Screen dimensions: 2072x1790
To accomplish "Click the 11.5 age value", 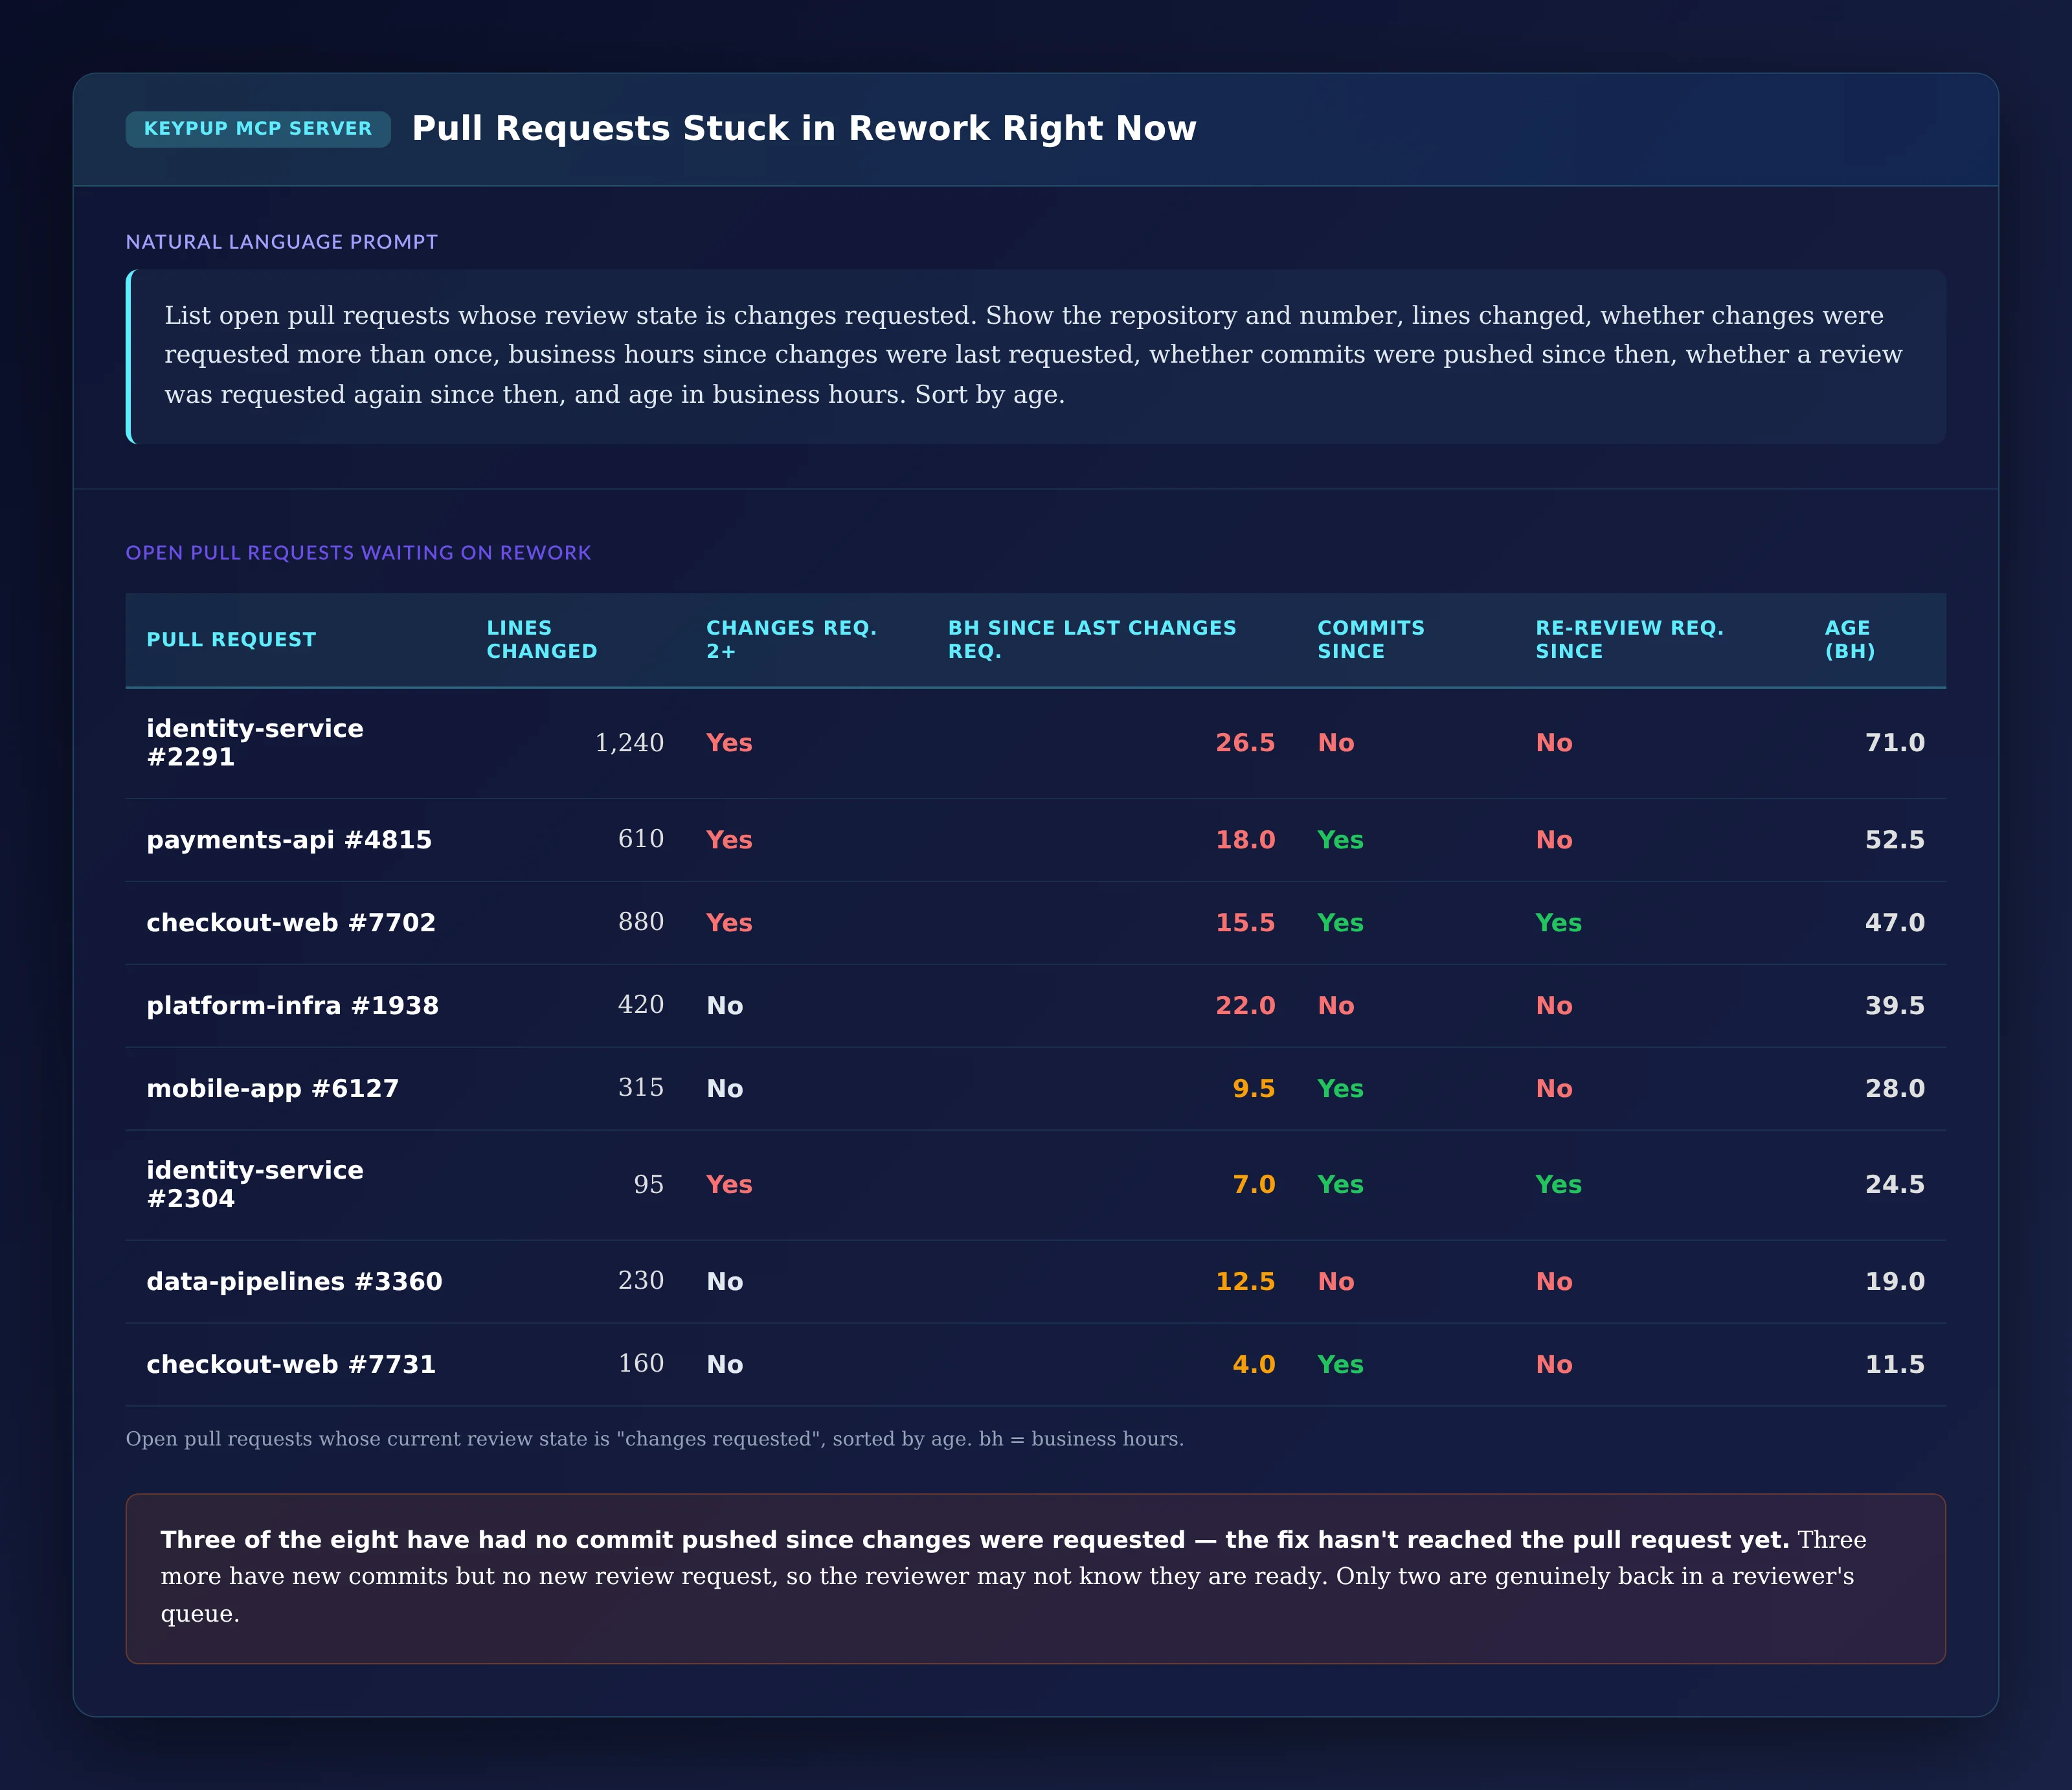I will (1895, 1365).
